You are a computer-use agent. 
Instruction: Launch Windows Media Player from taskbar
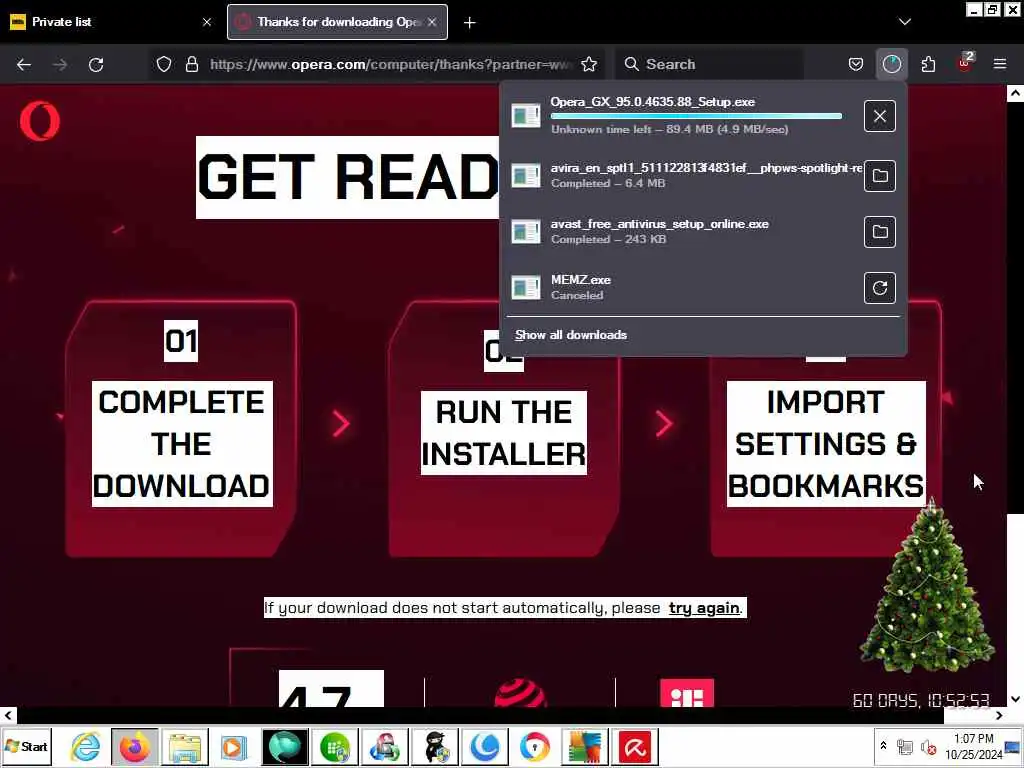(x=234, y=746)
